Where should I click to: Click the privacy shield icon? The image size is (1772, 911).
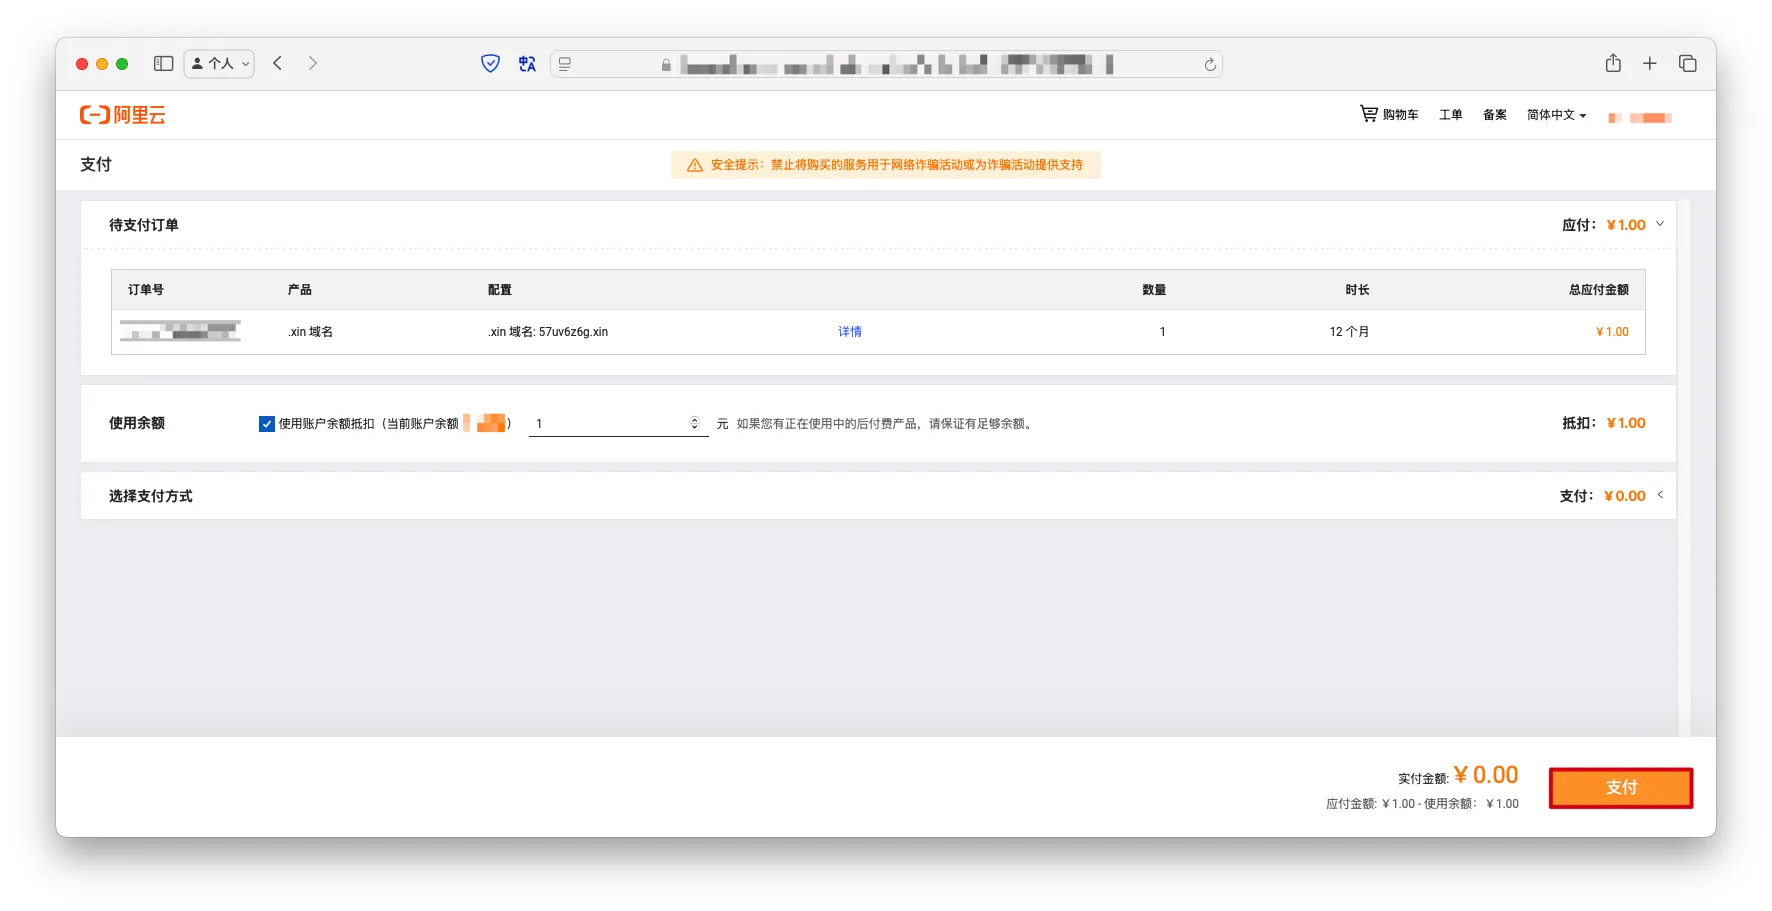click(490, 64)
